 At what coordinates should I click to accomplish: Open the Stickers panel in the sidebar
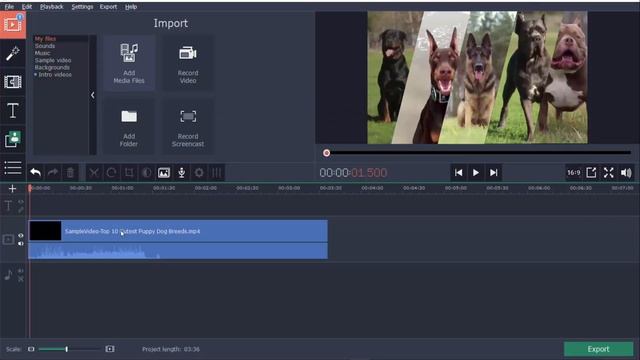tap(13, 139)
